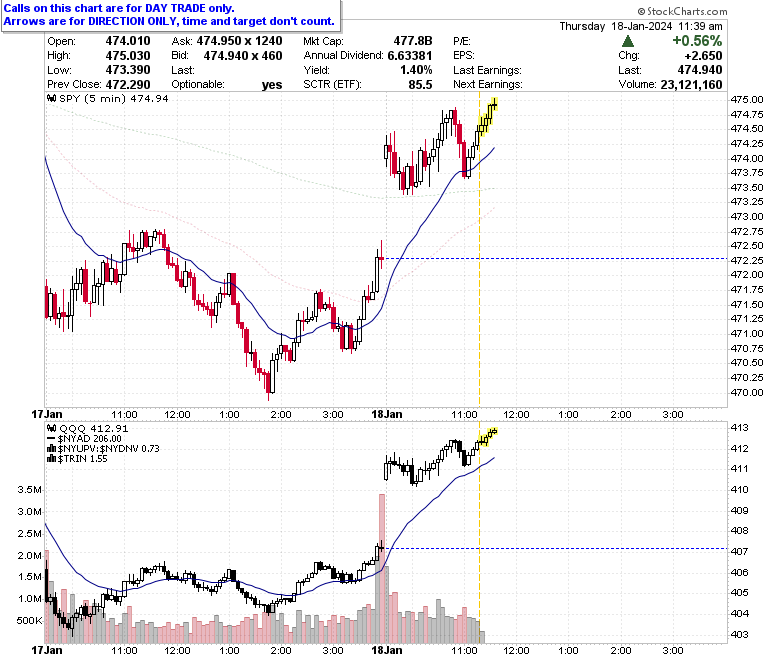Click the Annual Dividend value 6.63381

click(410, 56)
